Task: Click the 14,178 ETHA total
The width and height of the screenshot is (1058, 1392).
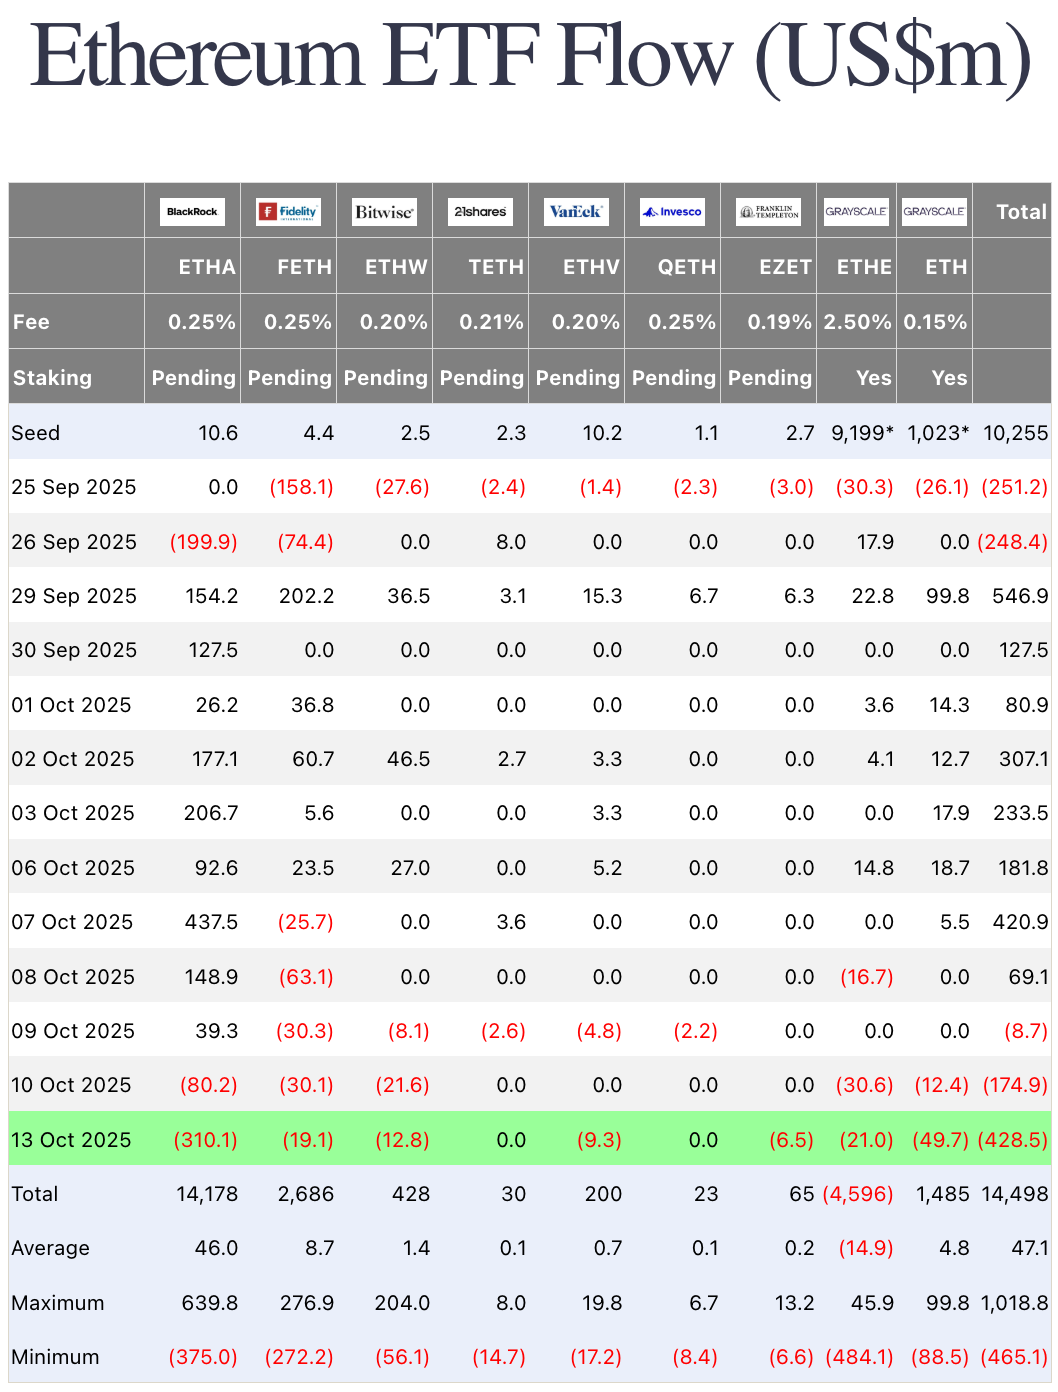Action: [207, 1194]
